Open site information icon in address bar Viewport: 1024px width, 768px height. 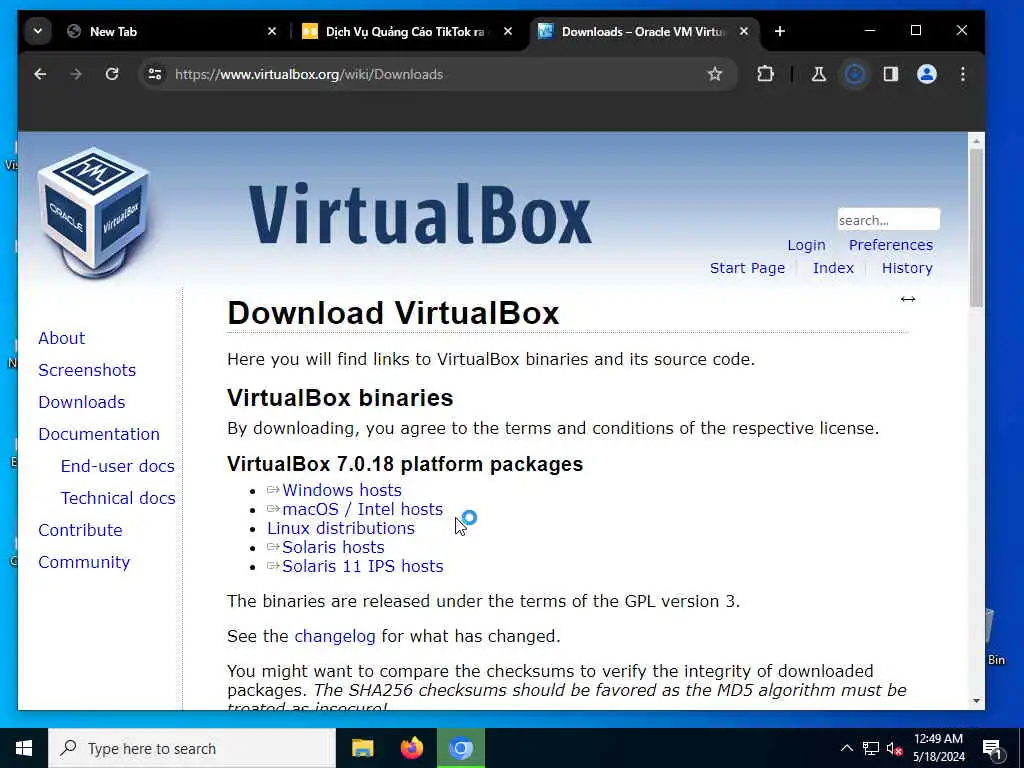click(155, 74)
